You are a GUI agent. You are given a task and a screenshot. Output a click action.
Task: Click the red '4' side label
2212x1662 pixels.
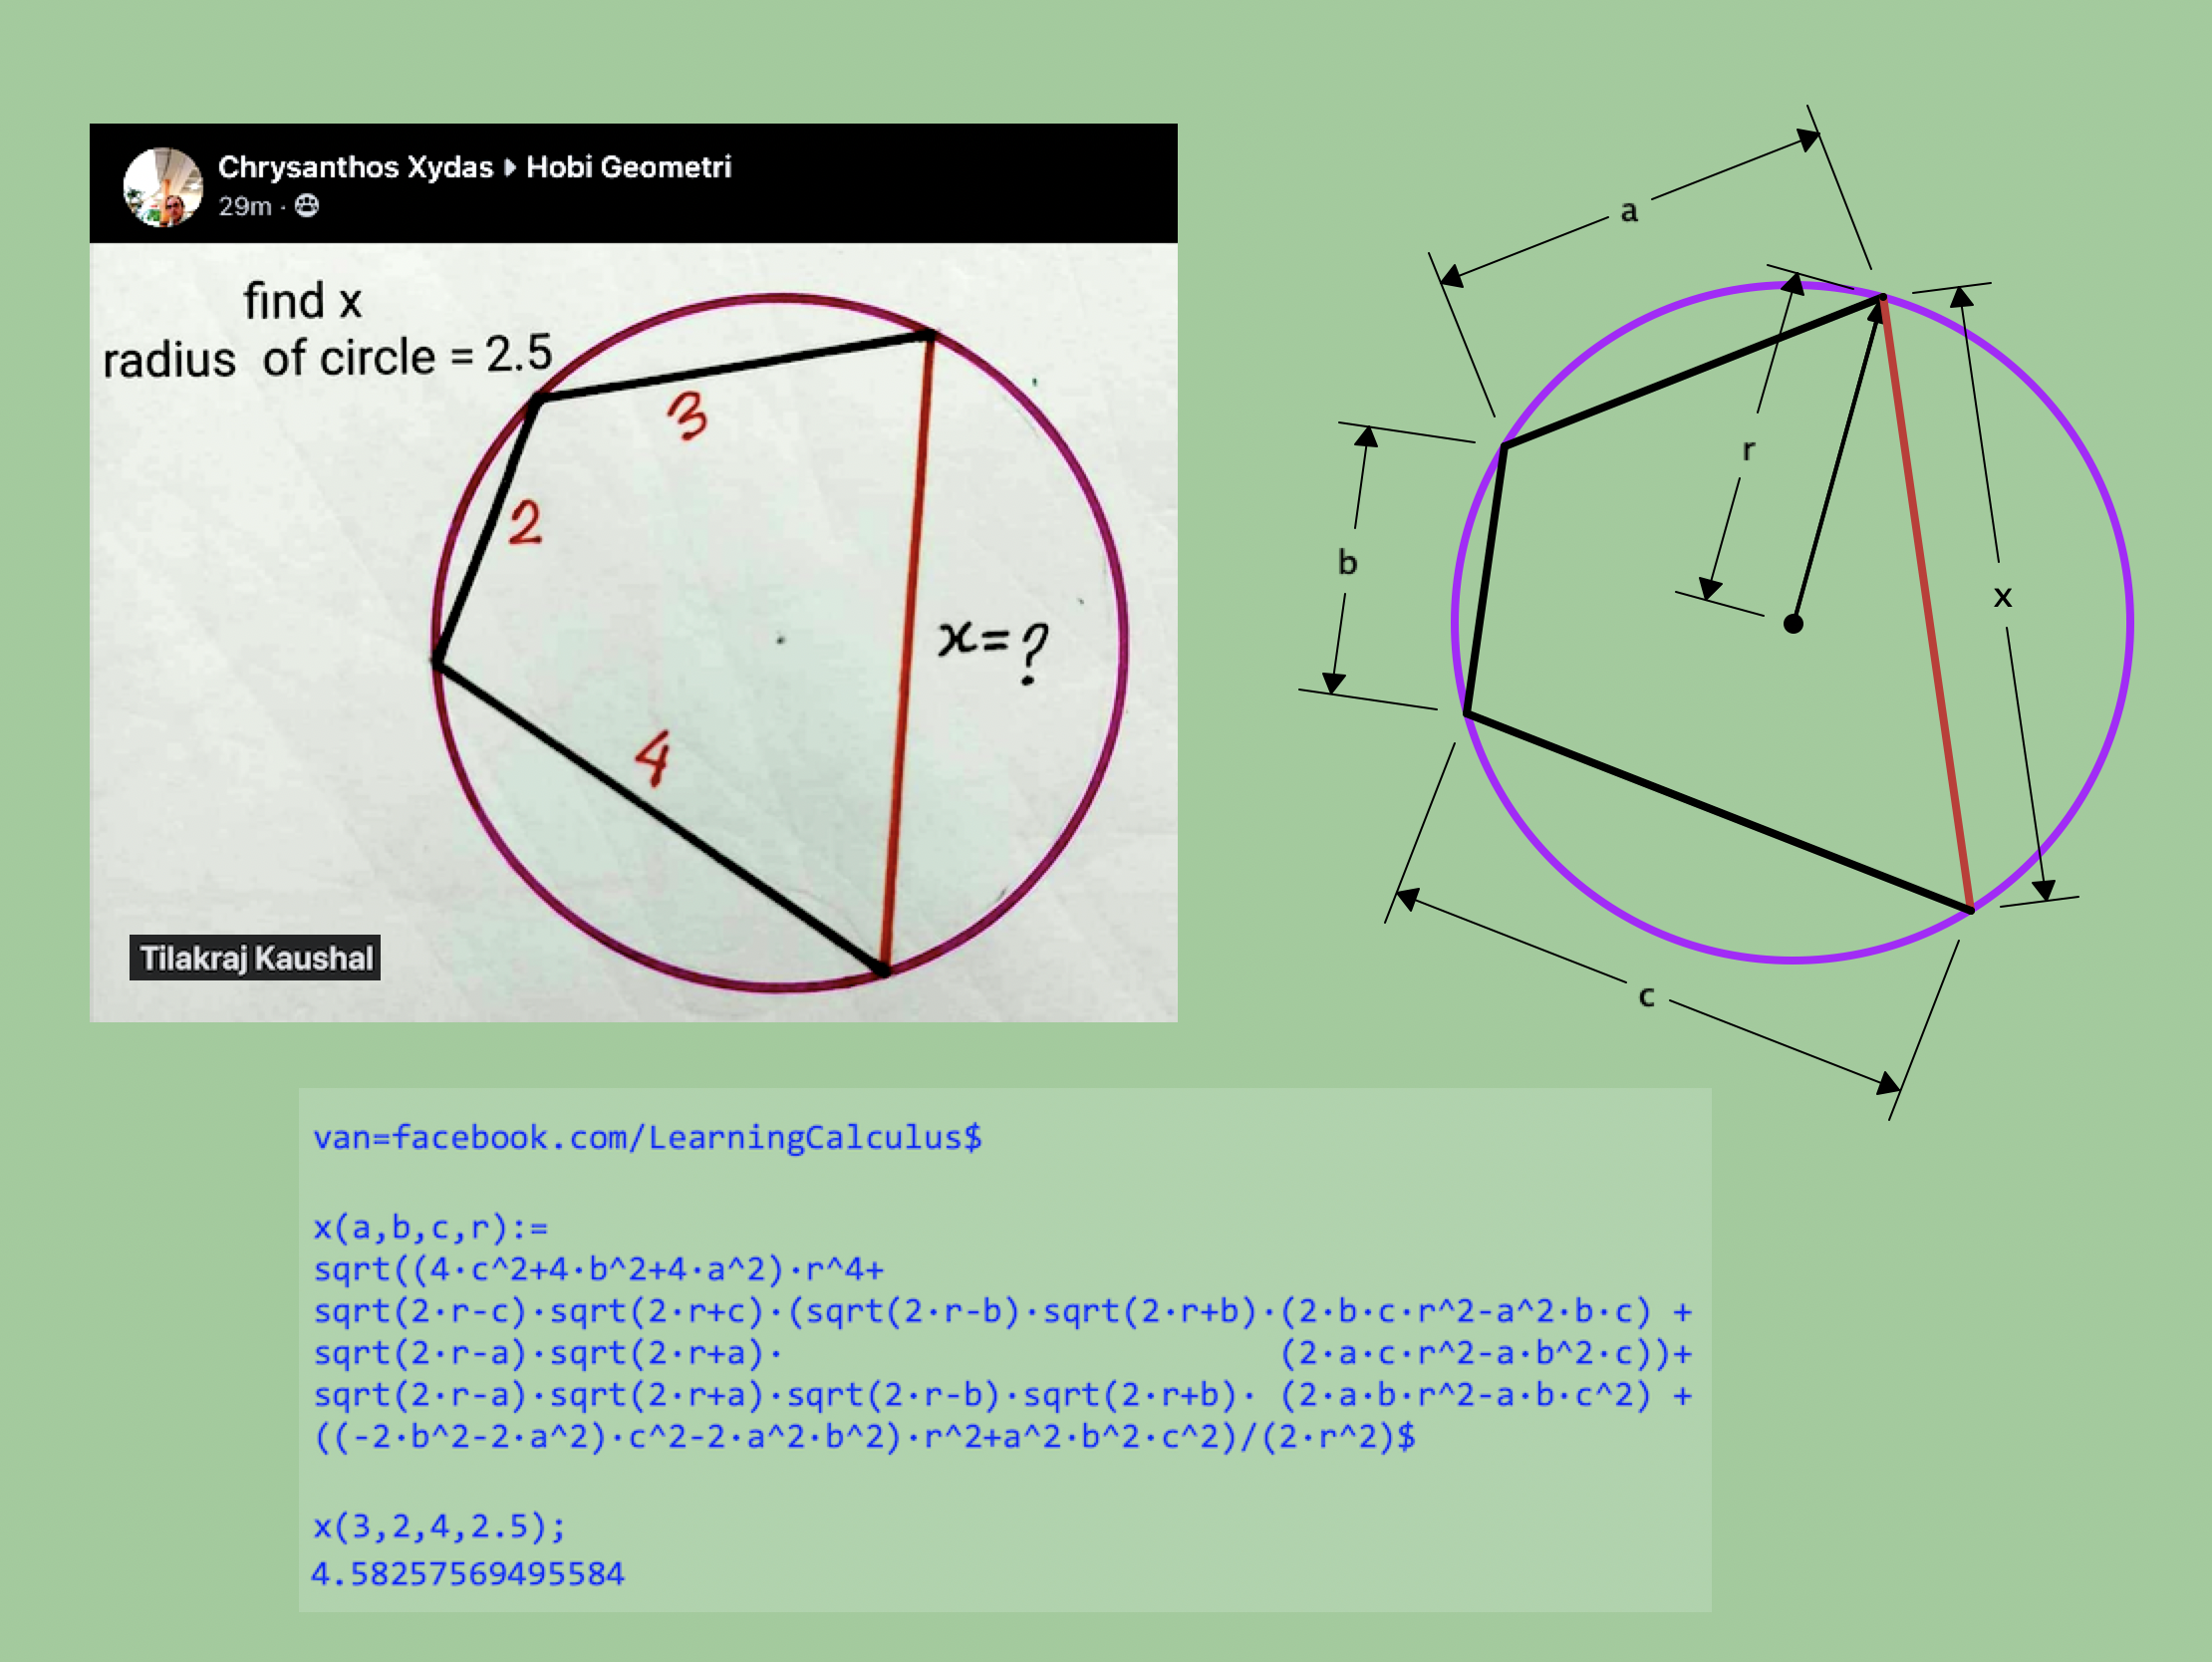pos(653,758)
